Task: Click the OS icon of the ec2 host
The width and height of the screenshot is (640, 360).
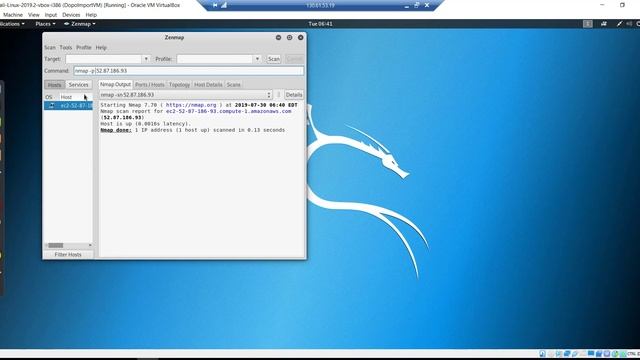Action: pyautogui.click(x=51, y=106)
